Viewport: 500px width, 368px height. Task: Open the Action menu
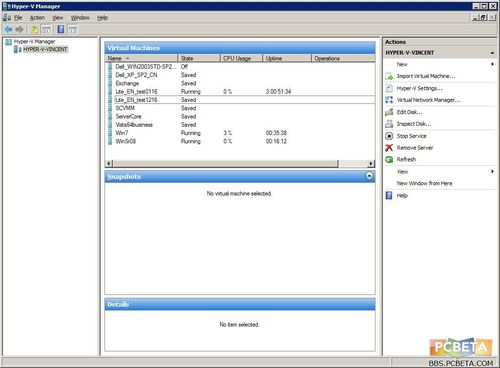point(37,18)
